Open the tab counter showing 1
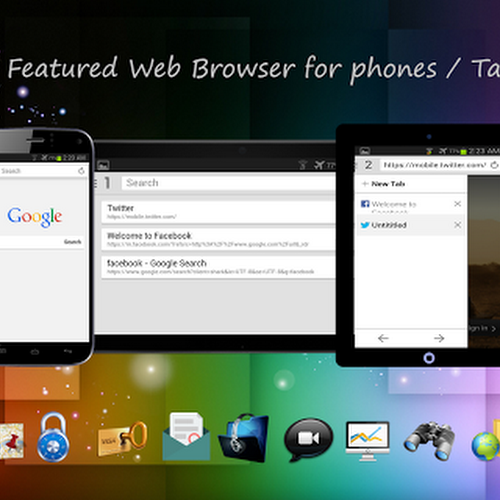Image resolution: width=500 pixels, height=500 pixels. 107,183
